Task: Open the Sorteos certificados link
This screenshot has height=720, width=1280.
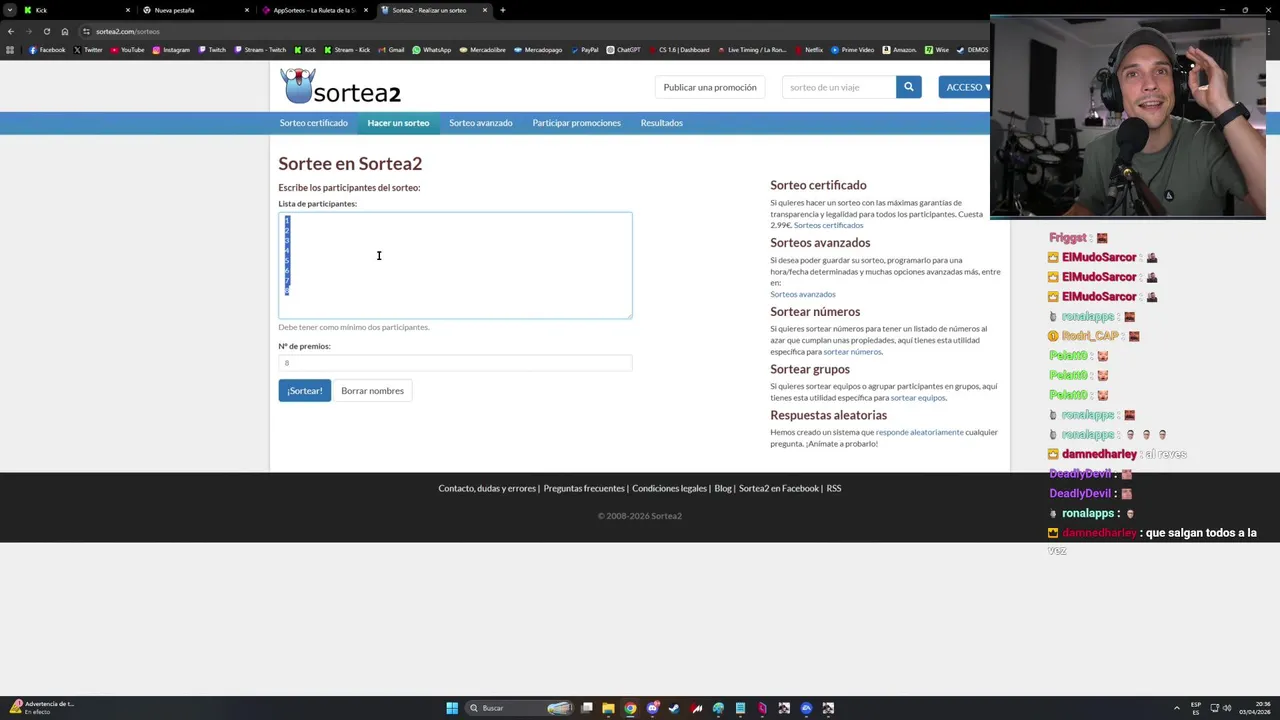Action: coord(828,225)
